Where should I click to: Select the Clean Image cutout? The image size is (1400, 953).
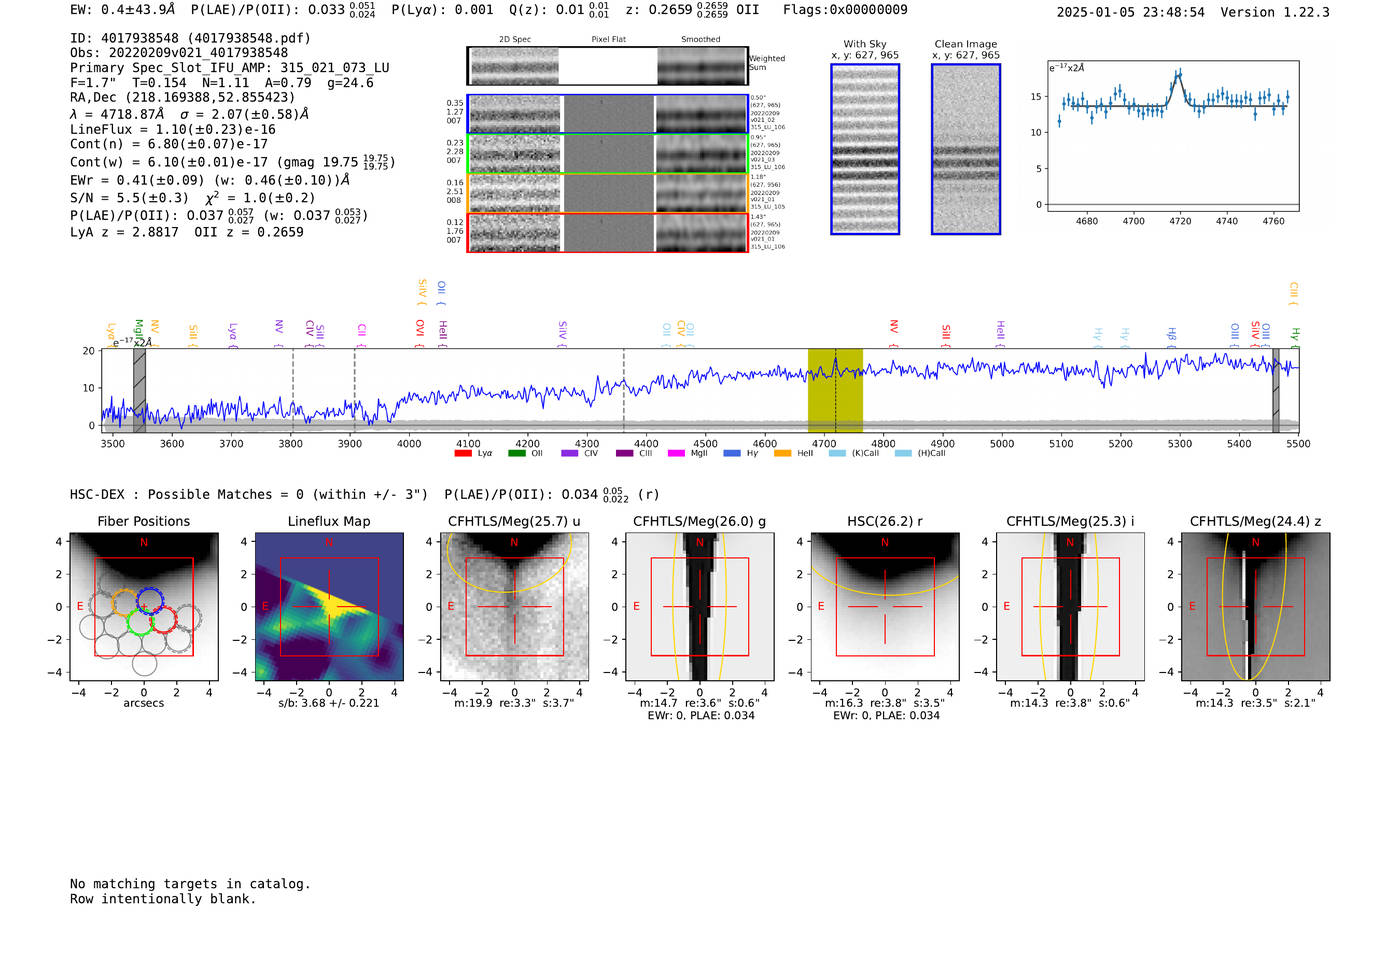click(966, 149)
